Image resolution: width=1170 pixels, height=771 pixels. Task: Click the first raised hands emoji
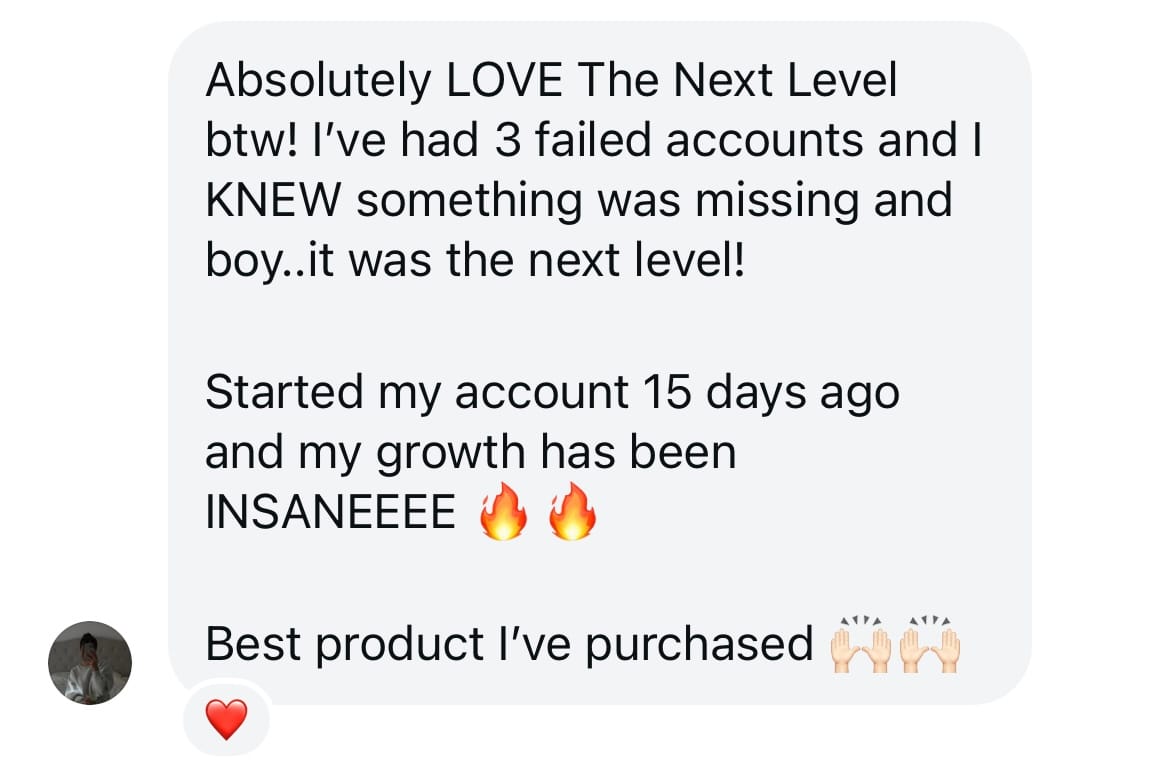(x=862, y=646)
